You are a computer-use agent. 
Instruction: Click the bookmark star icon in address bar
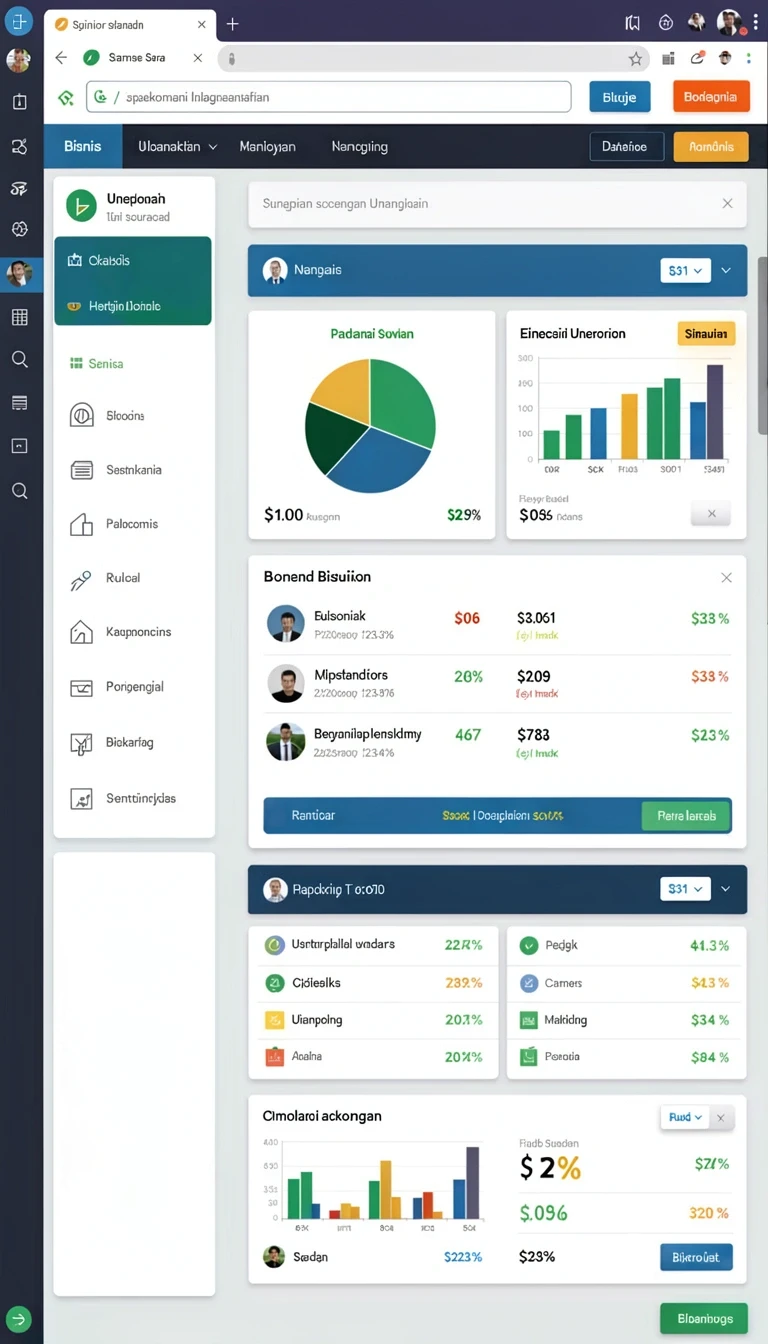[635, 59]
